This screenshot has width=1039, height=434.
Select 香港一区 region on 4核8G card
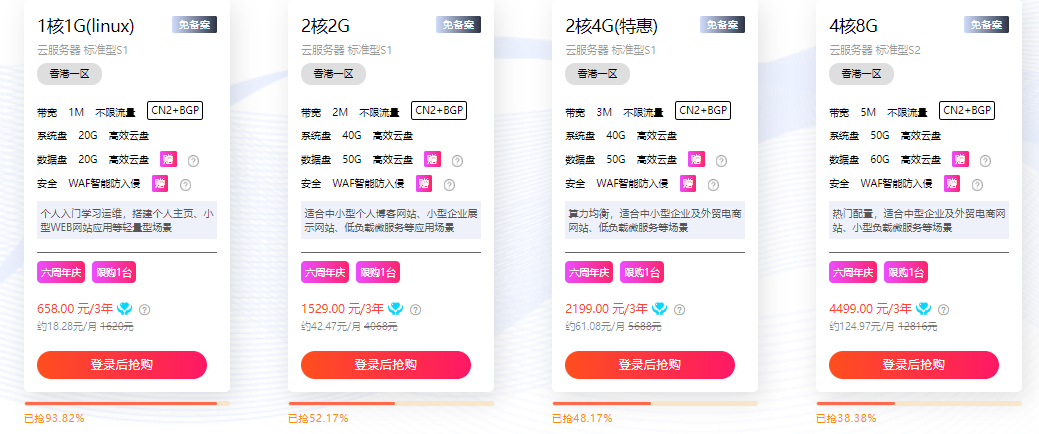pyautogui.click(x=861, y=74)
